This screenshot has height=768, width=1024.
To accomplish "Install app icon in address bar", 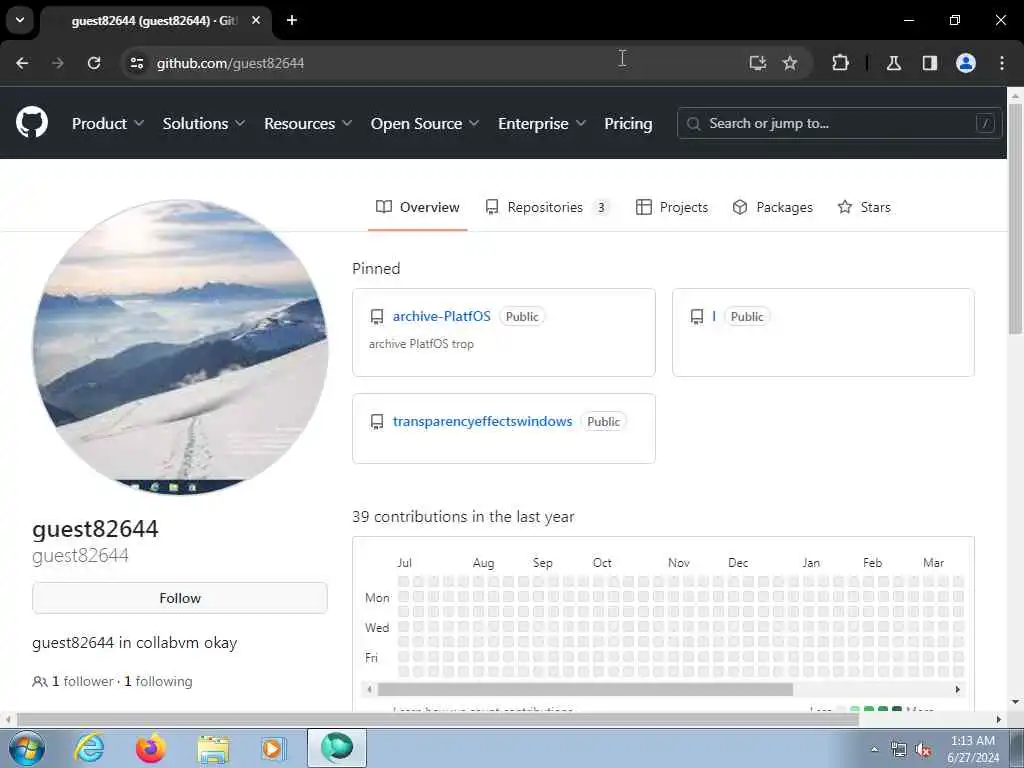I will coord(758,63).
